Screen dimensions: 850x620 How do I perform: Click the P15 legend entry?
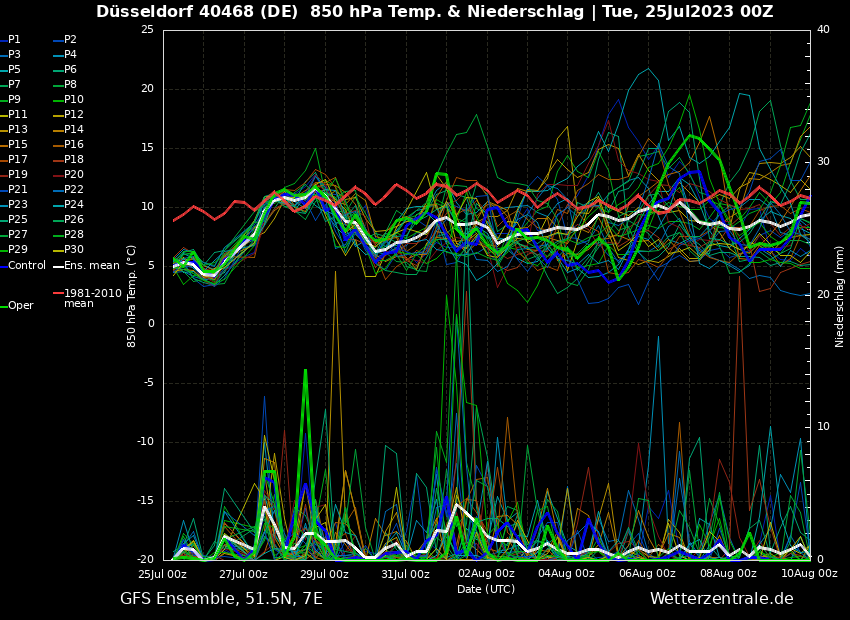click(18, 145)
